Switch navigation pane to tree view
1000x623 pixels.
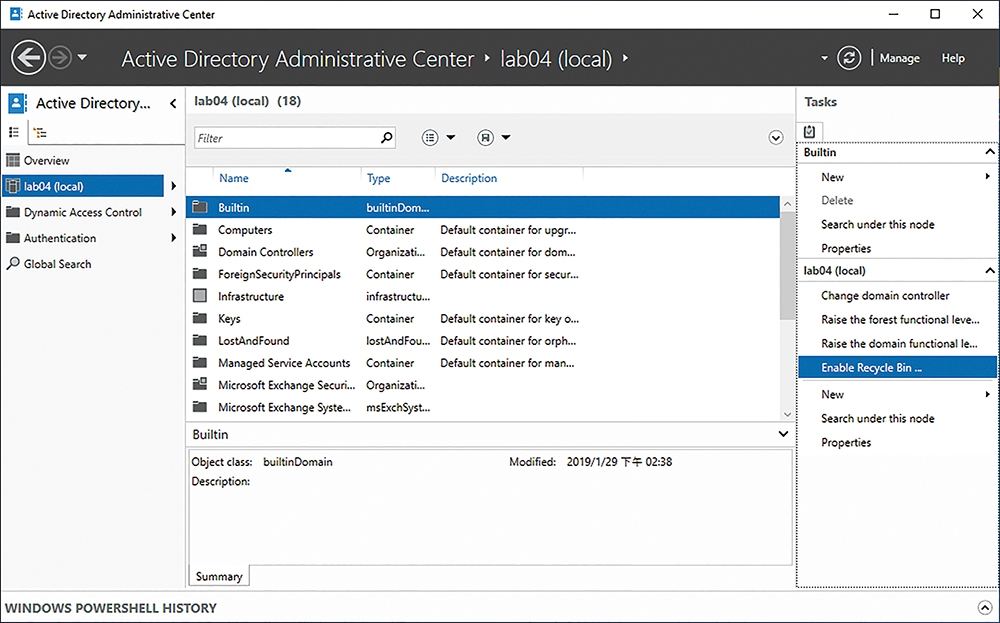coord(40,133)
